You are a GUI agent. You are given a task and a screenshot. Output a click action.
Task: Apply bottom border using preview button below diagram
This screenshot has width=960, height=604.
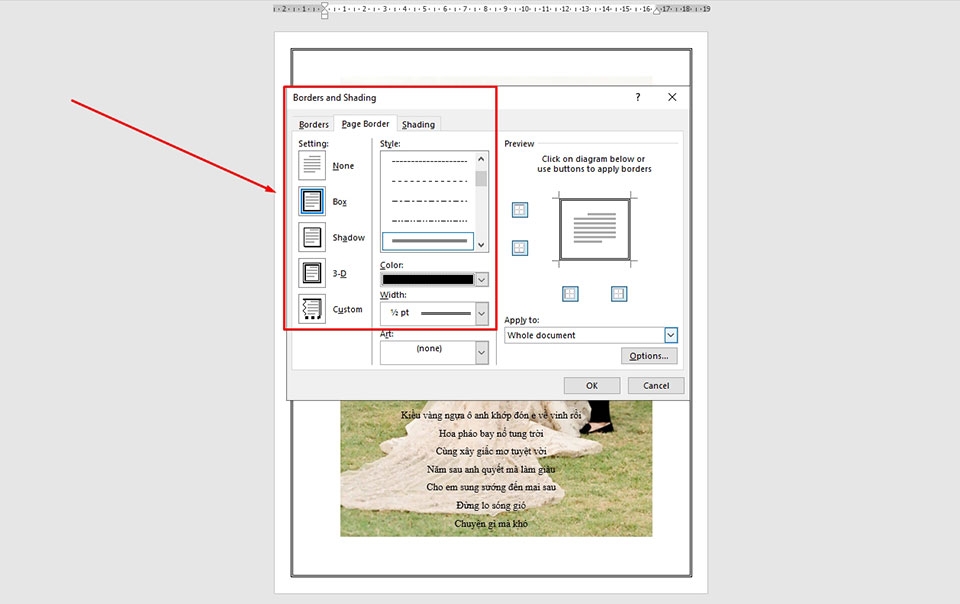(569, 293)
